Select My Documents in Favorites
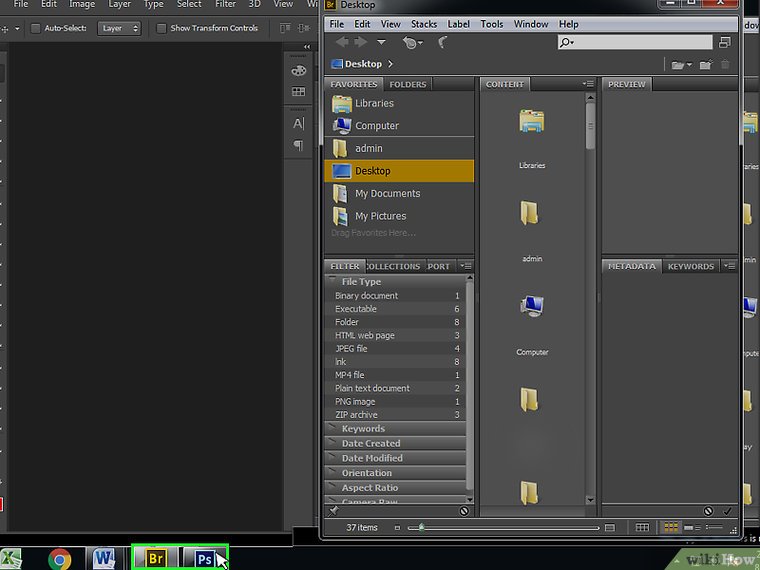This screenshot has height=570, width=760. click(387, 194)
